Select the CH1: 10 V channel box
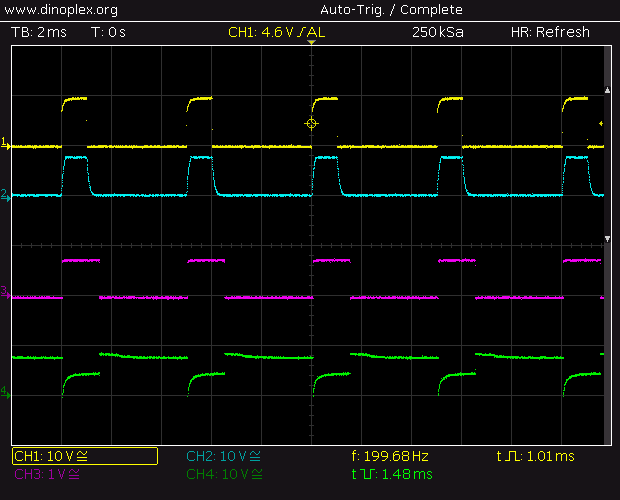Image resolution: width=620 pixels, height=500 pixels. point(85,456)
